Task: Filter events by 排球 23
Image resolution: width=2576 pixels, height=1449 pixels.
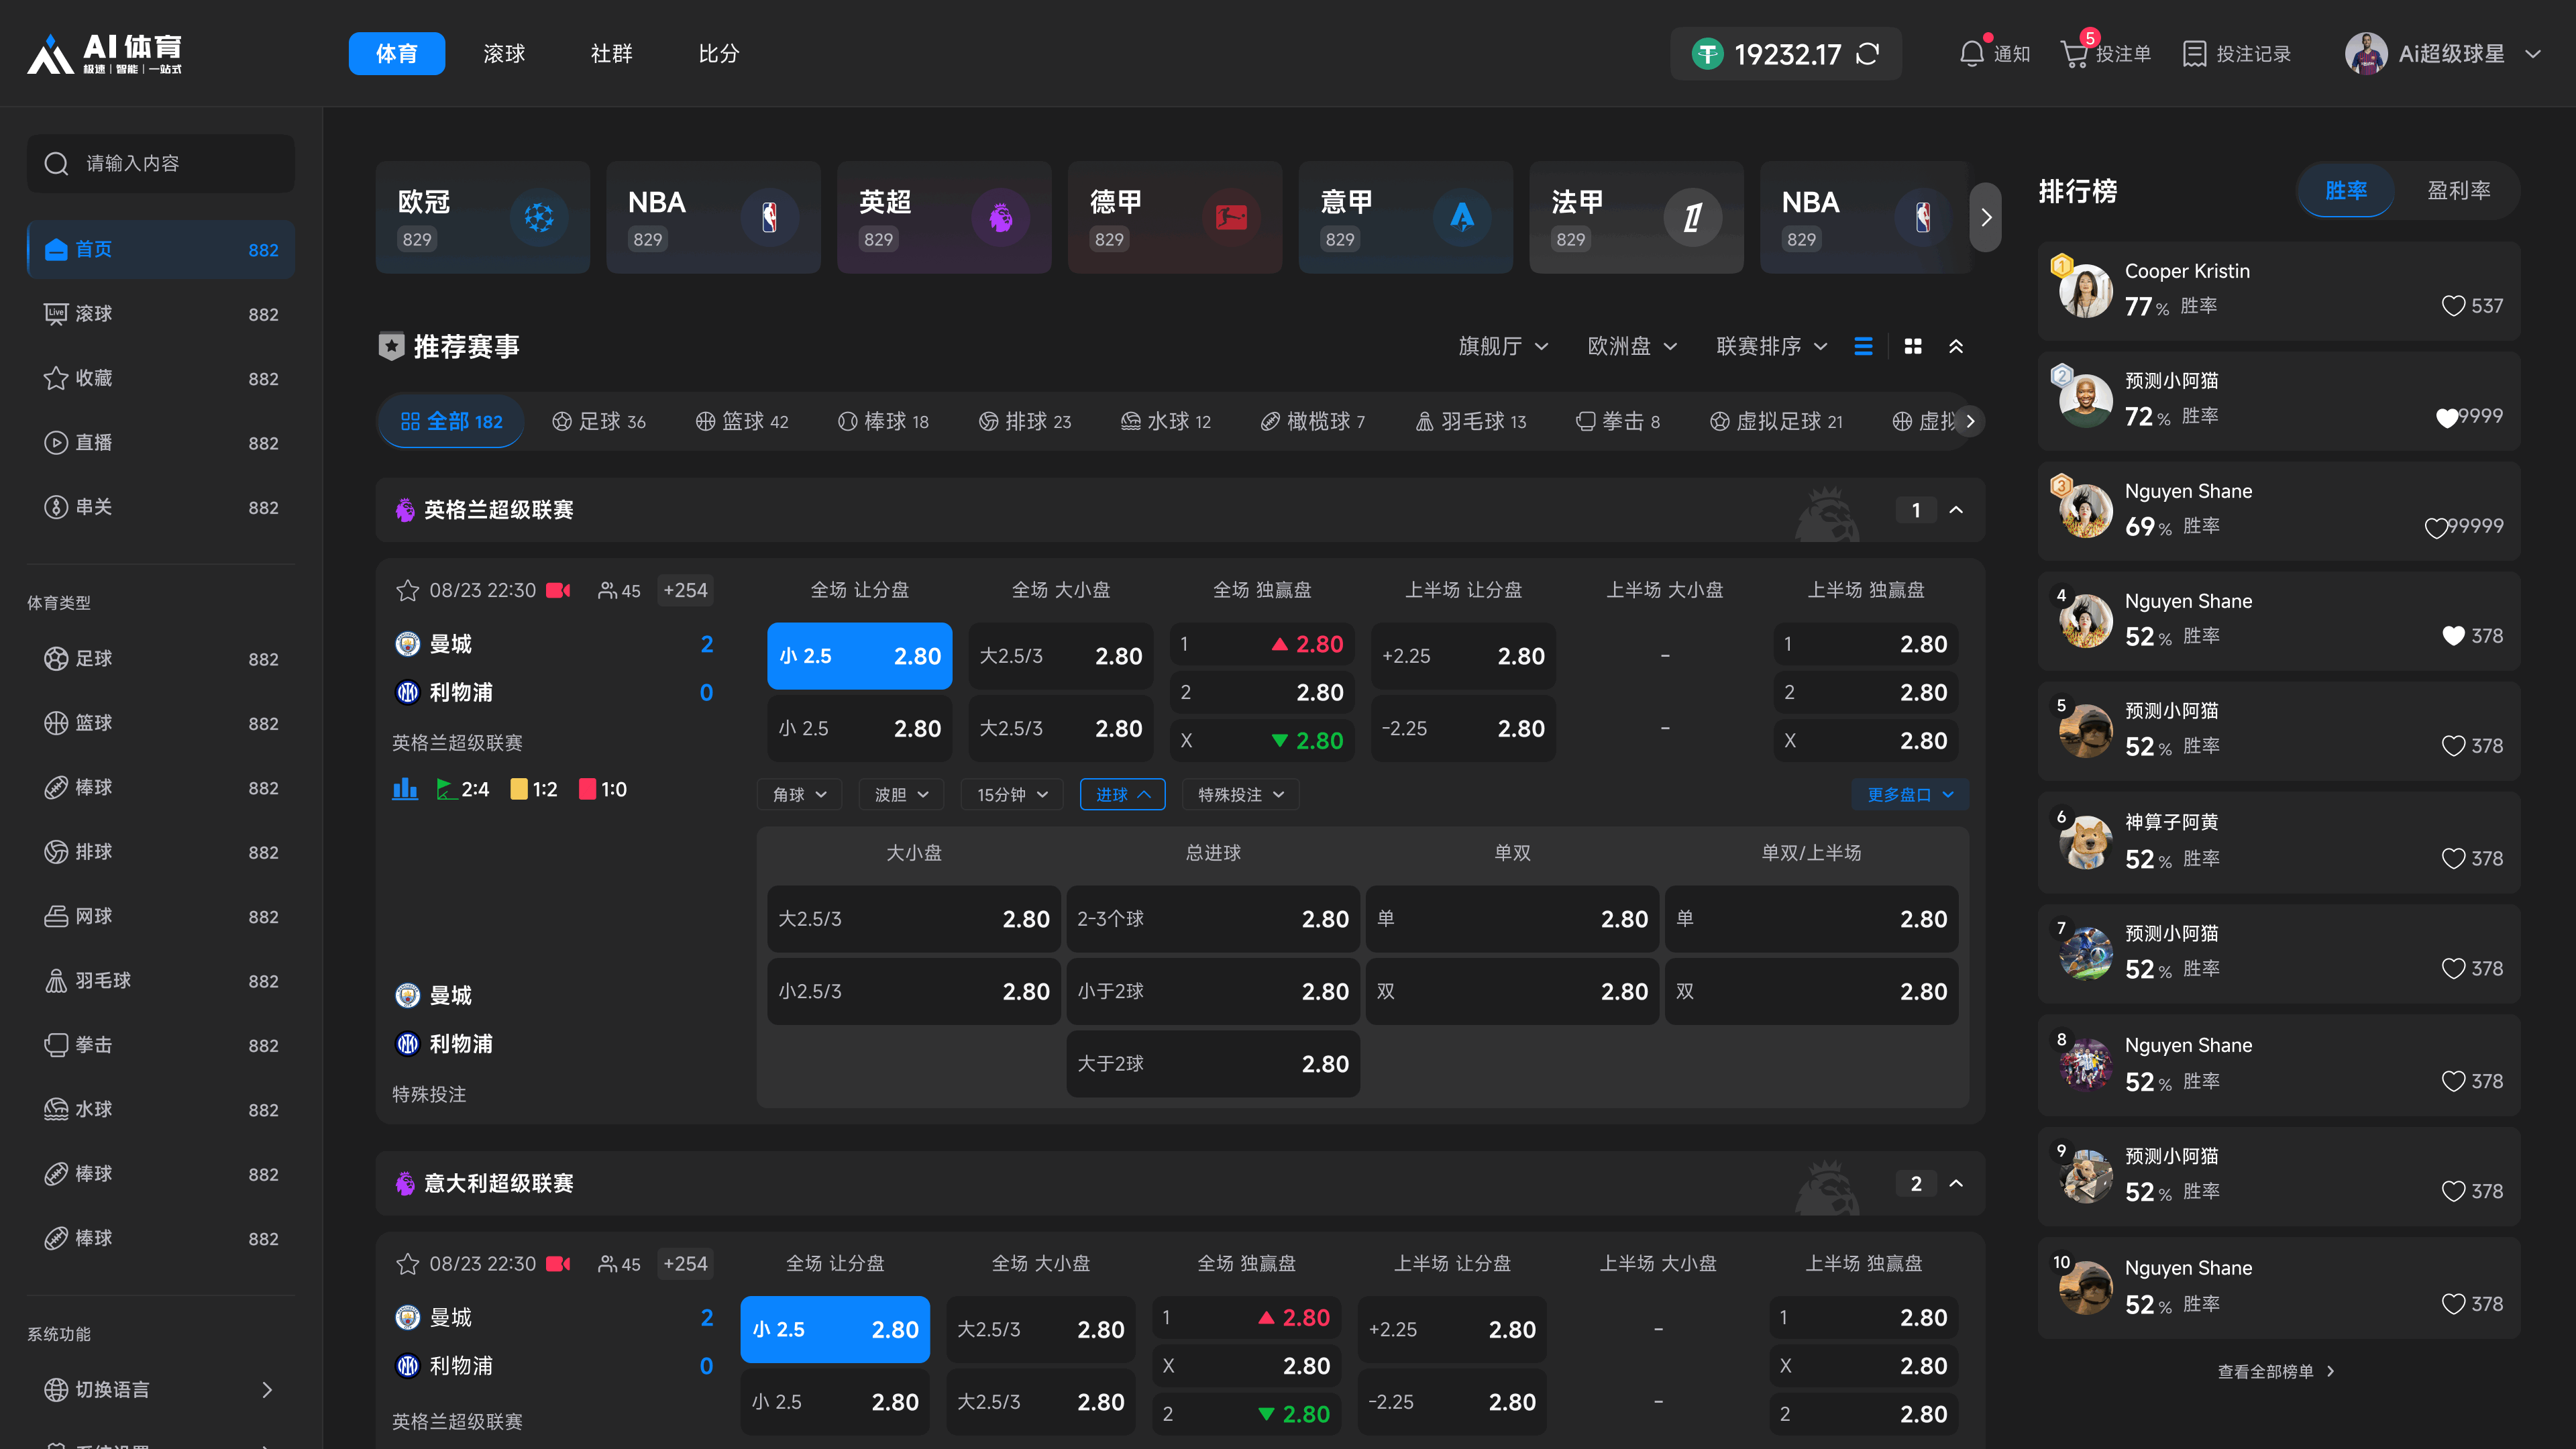Action: [x=1025, y=421]
